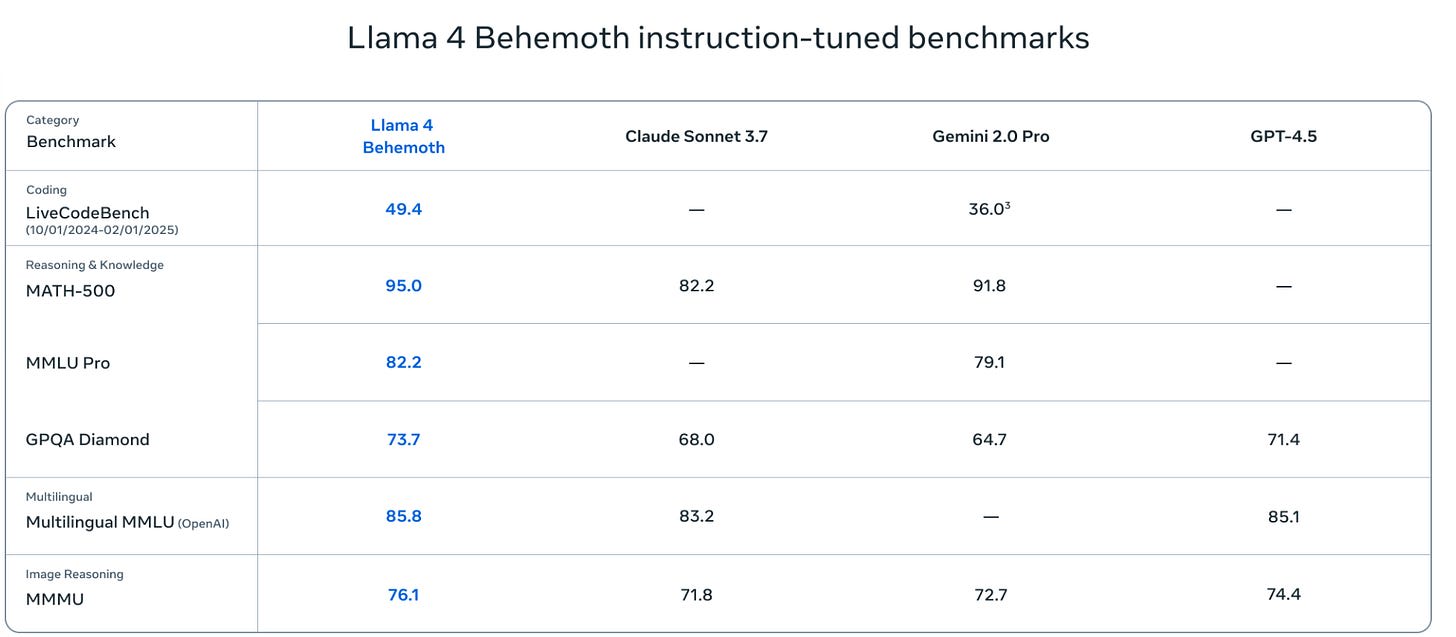
Task: Select the Multilingual MMLU row label
Action: click(x=100, y=522)
